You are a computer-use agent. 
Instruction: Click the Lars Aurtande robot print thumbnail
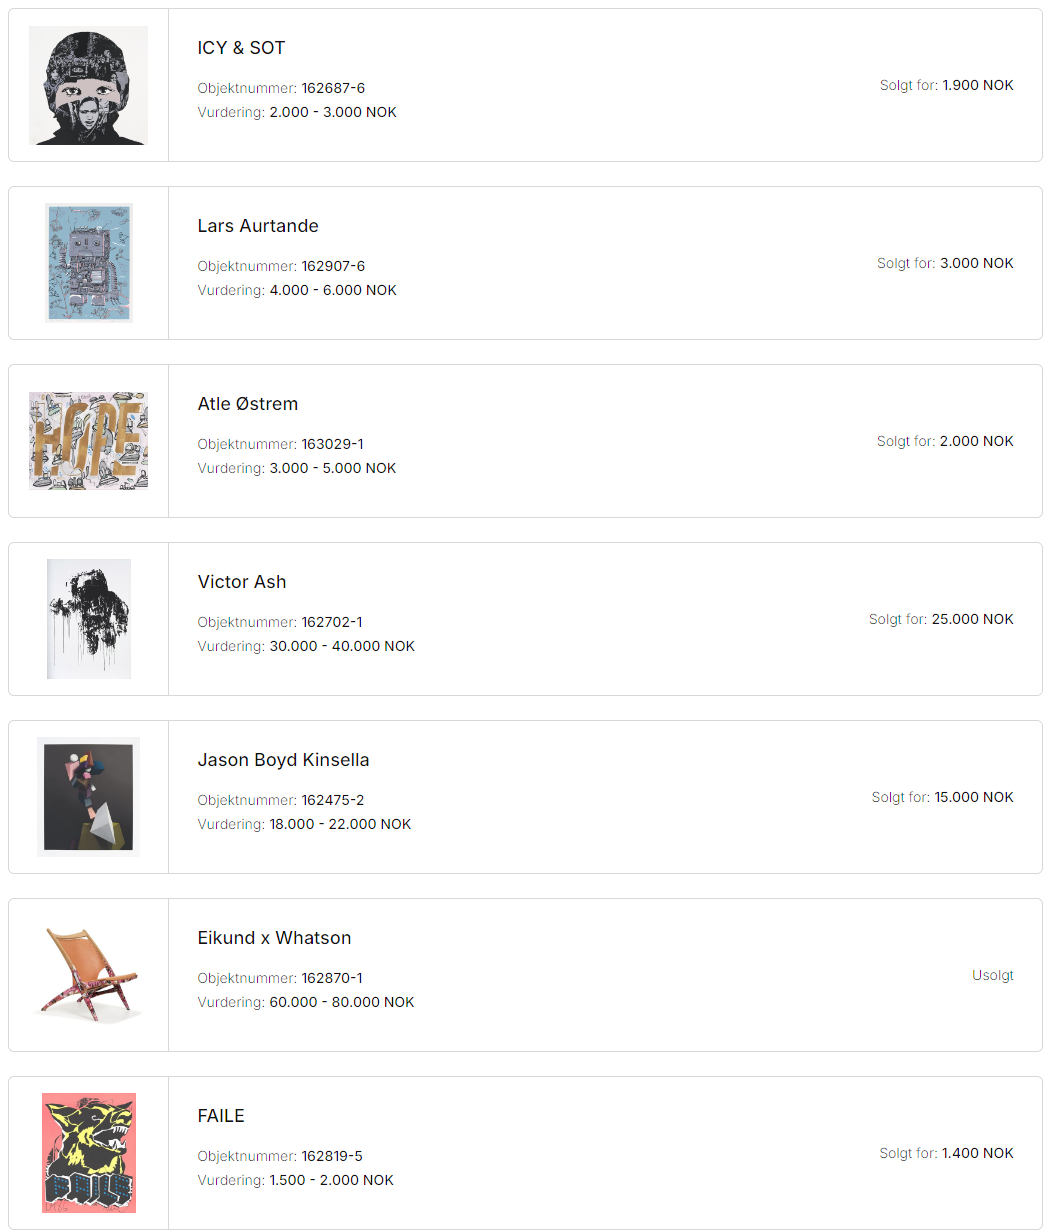[88, 263]
